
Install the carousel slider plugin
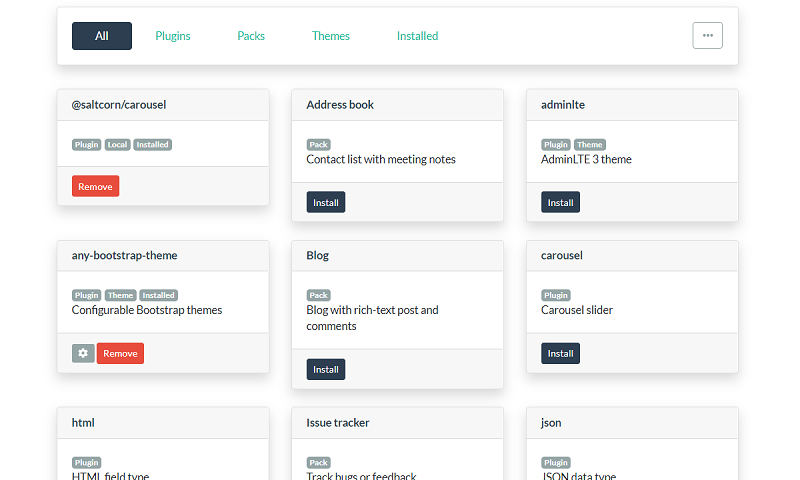pyautogui.click(x=560, y=353)
